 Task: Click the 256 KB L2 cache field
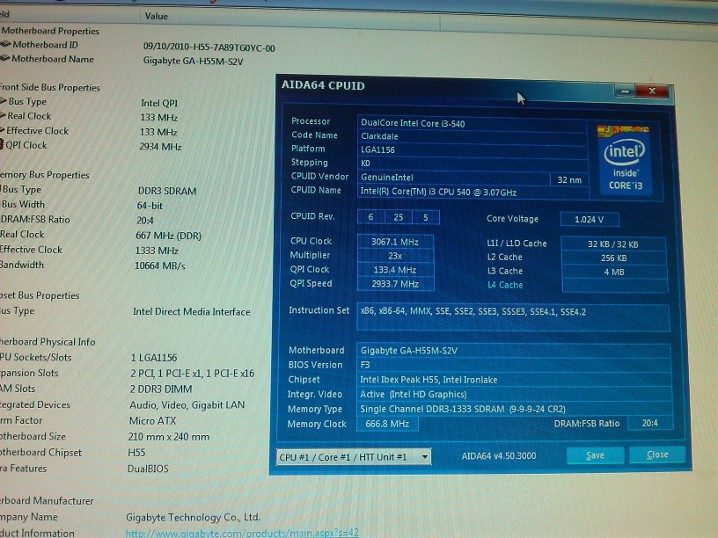click(614, 258)
